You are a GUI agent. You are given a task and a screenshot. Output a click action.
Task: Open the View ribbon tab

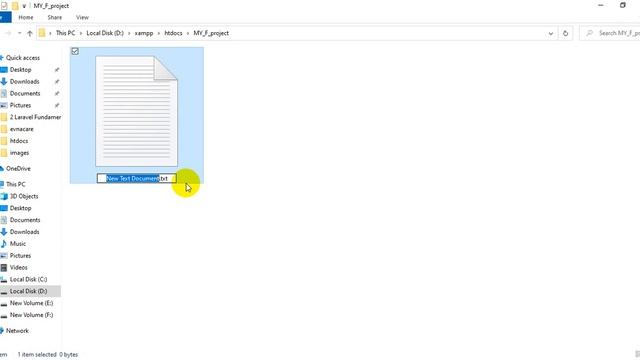tap(82, 18)
